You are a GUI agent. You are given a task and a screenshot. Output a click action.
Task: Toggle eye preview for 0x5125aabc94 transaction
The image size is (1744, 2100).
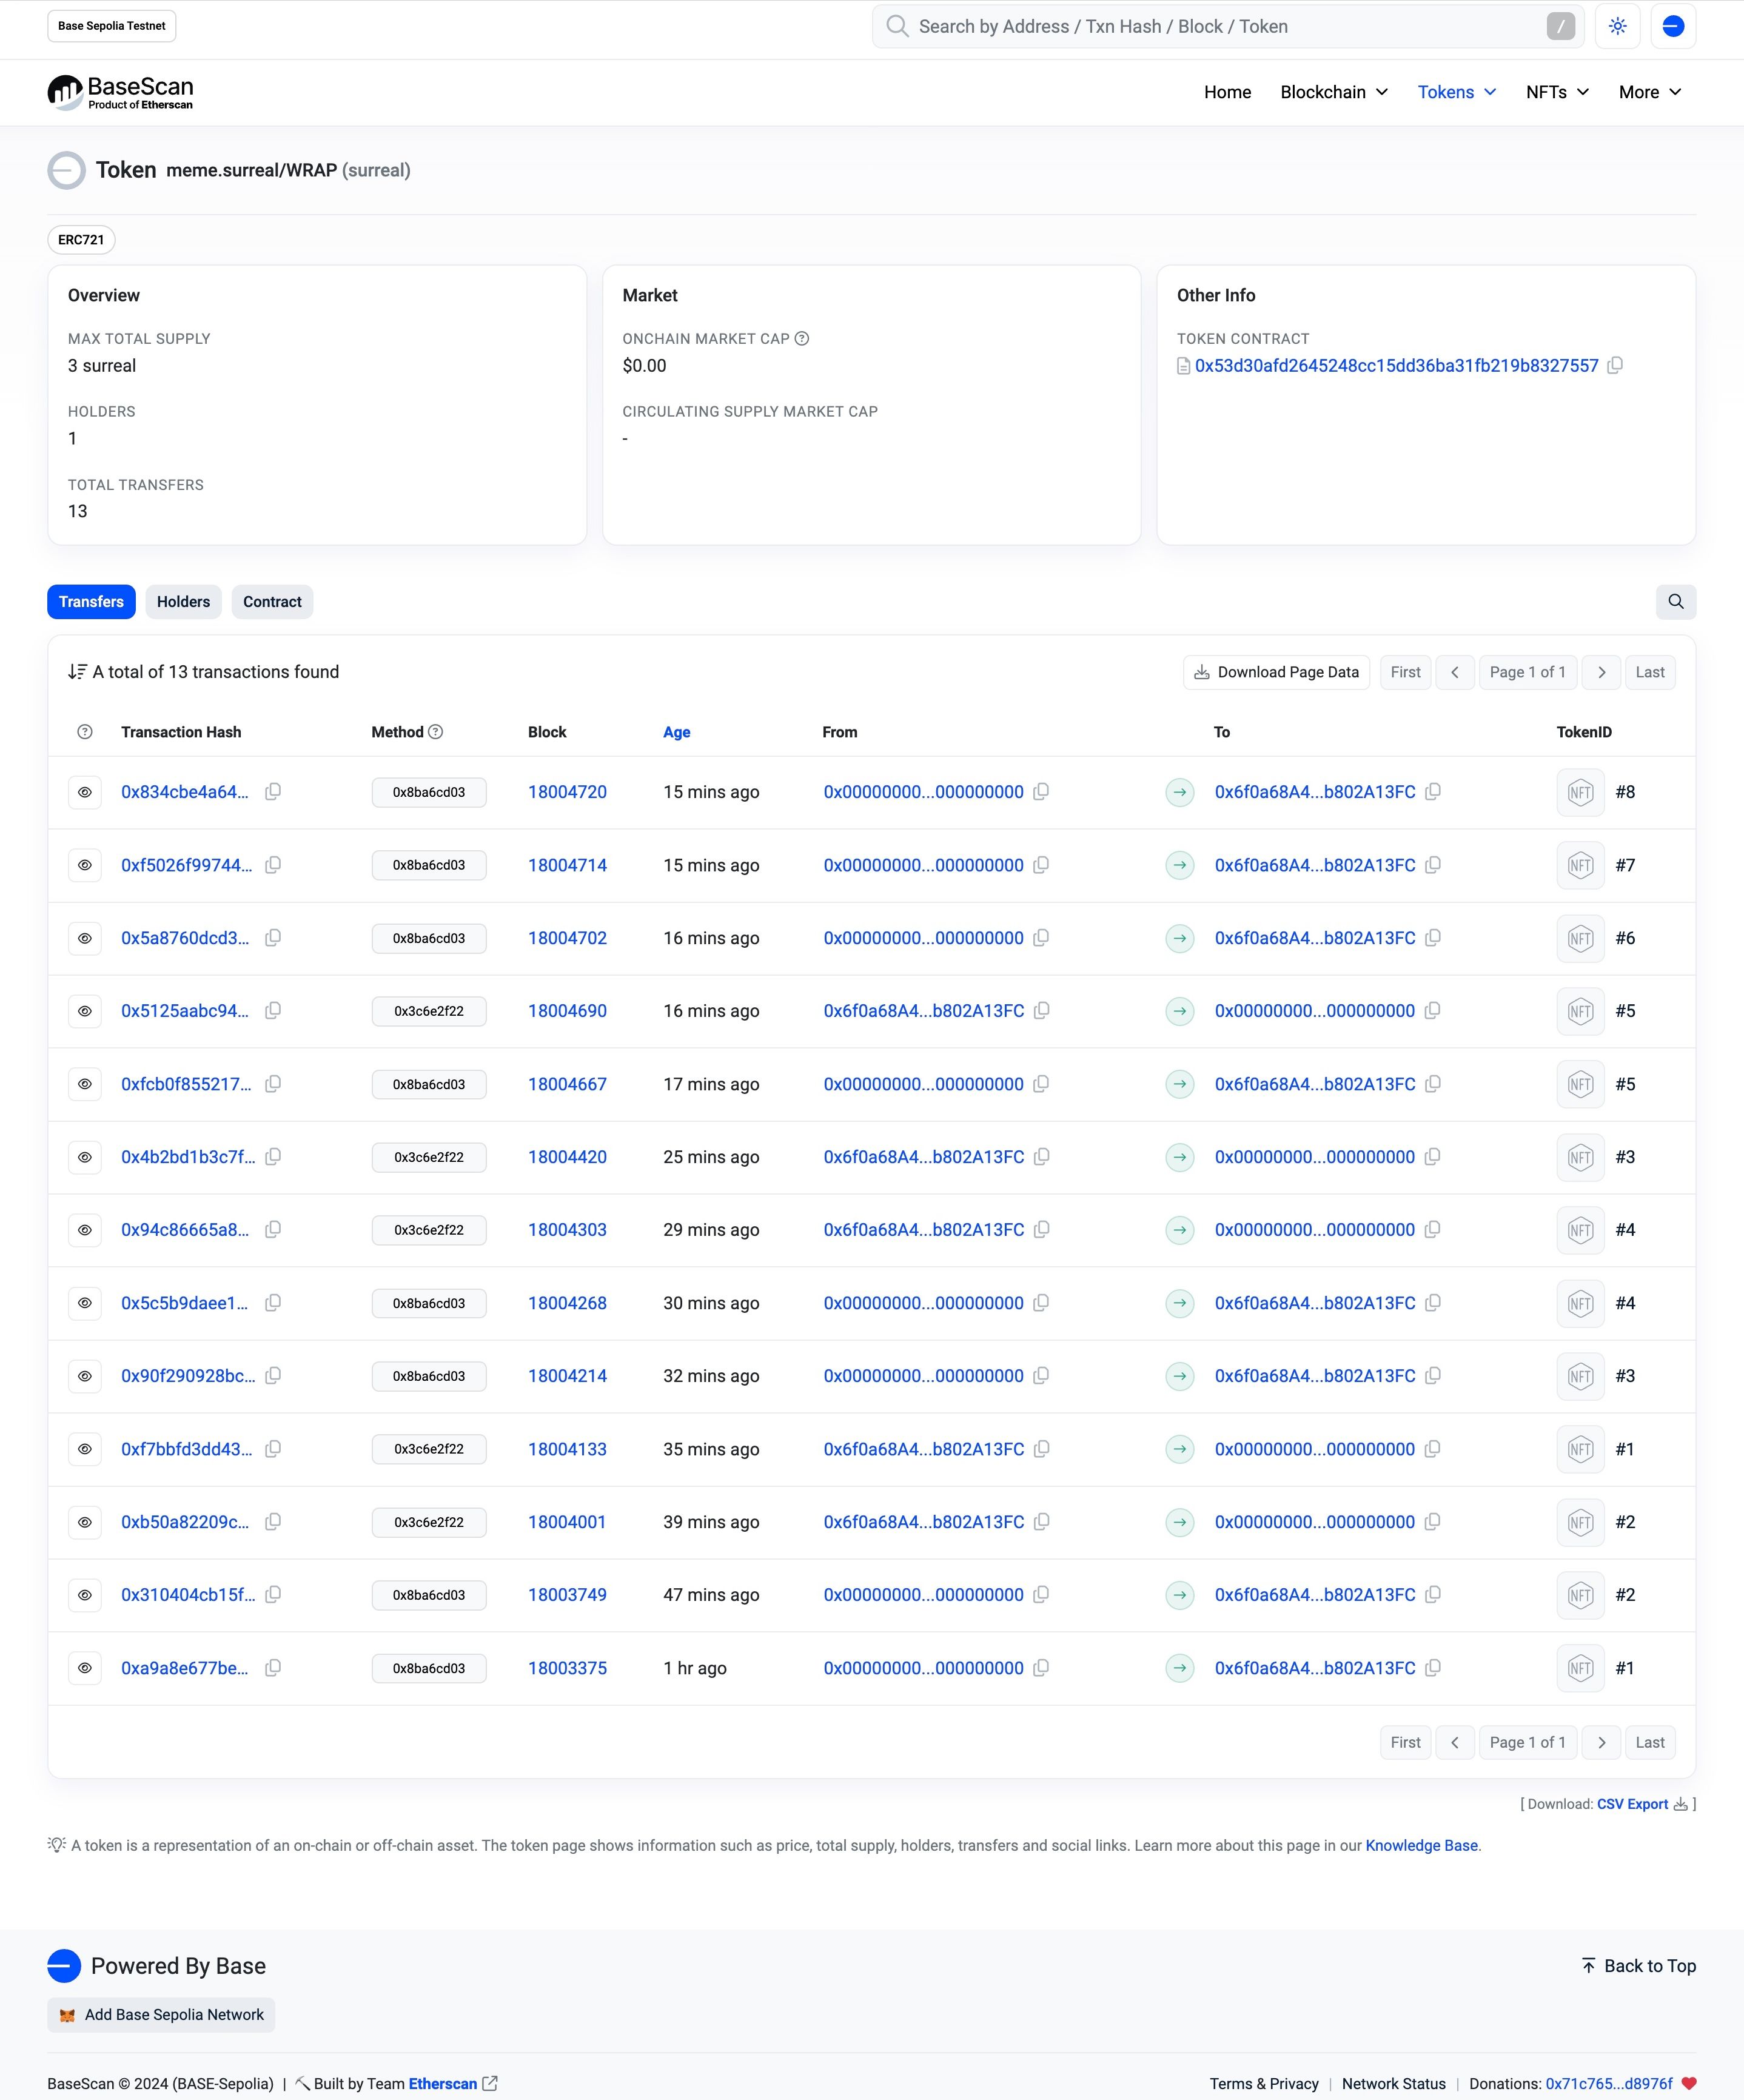point(85,1011)
